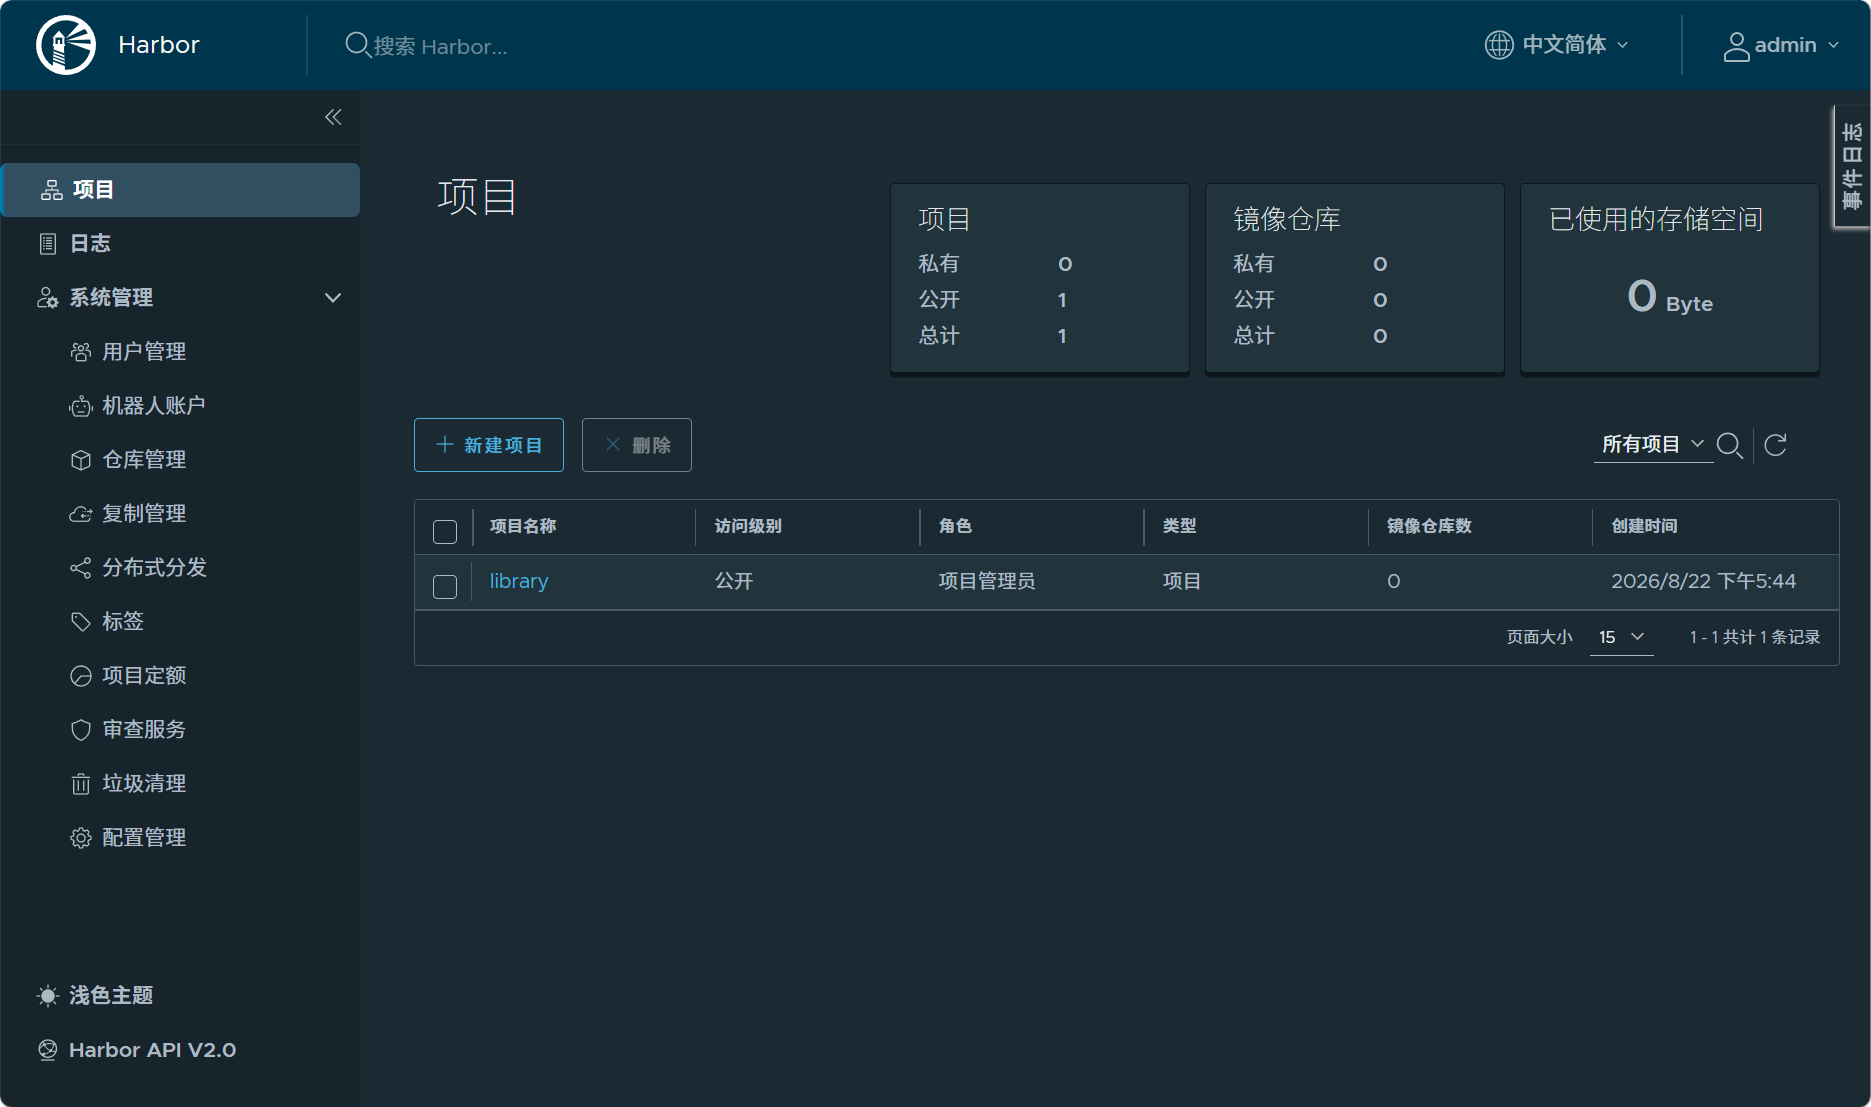This screenshot has width=1871, height=1107.
Task: Click the 项目定额 quota icon
Action: [81, 676]
